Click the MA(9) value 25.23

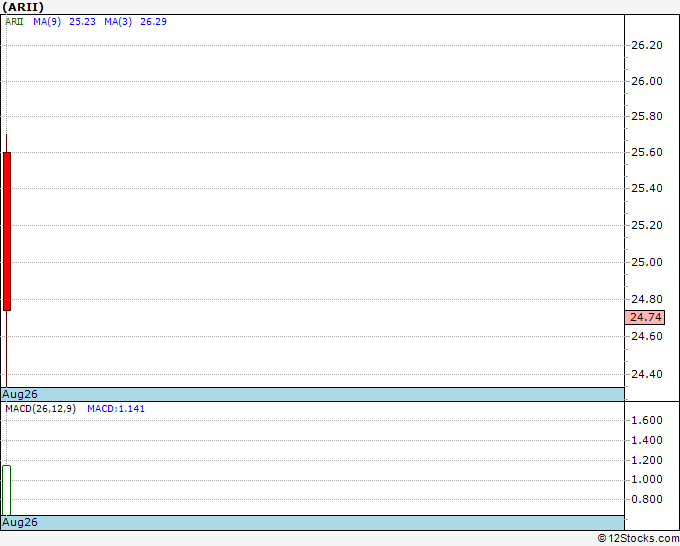[x=82, y=22]
